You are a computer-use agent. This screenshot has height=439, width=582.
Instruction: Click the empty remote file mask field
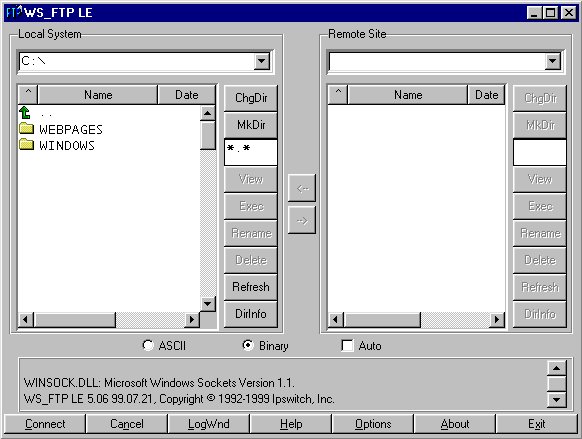(540, 152)
